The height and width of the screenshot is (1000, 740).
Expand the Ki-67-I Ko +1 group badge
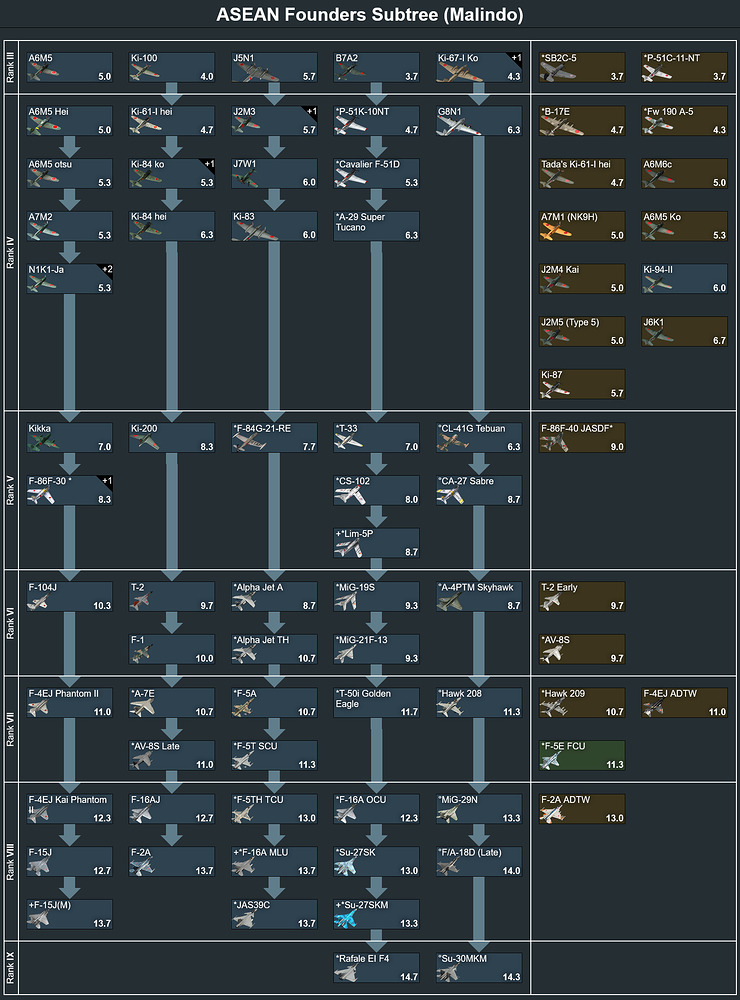pyautogui.click(x=515, y=58)
